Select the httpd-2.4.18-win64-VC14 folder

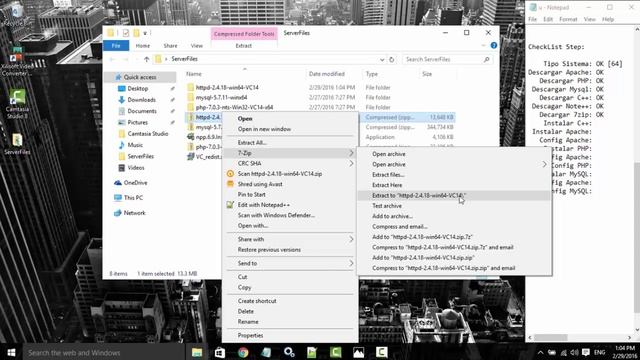coord(227,88)
